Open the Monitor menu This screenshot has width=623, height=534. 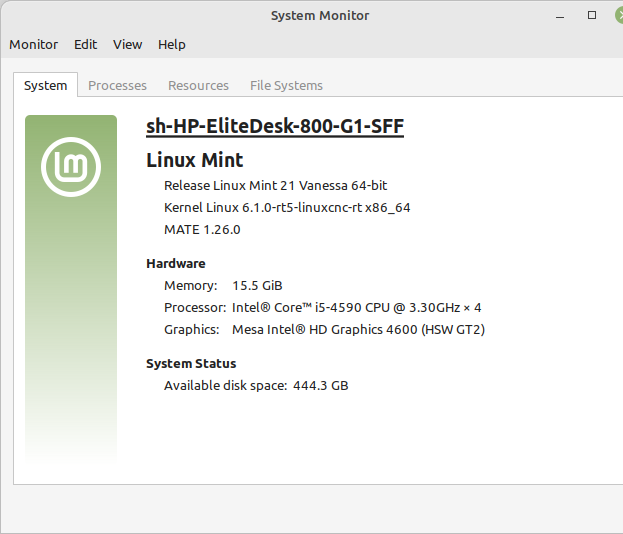[33, 44]
